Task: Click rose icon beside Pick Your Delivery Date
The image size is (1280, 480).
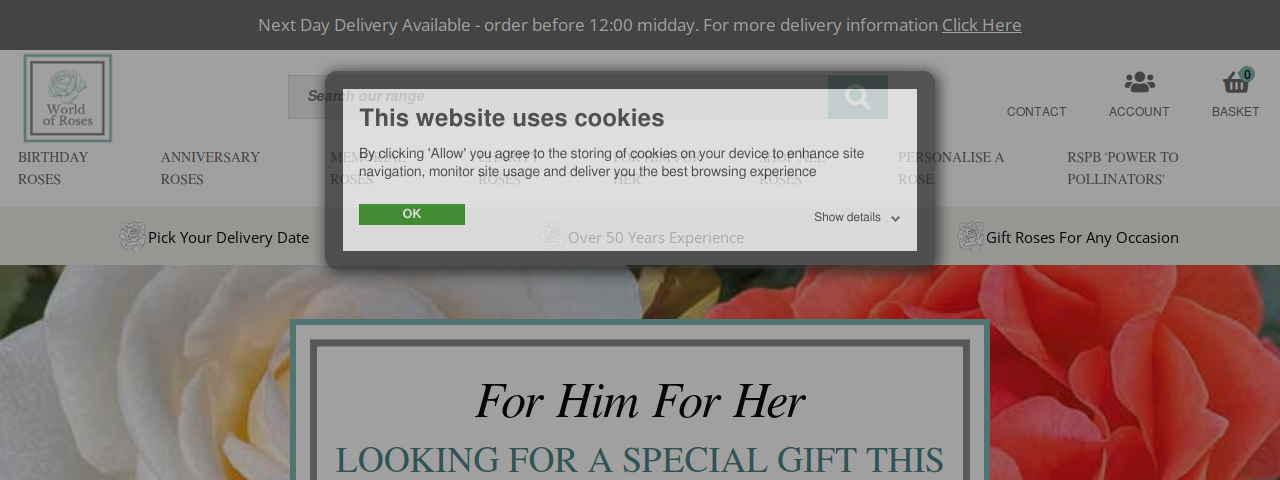Action: point(133,237)
